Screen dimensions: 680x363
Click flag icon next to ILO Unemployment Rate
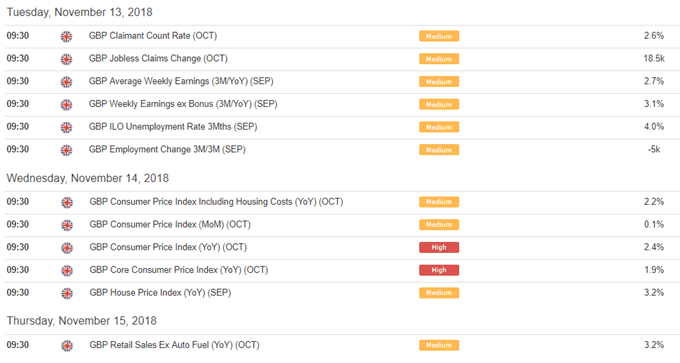[x=66, y=128]
